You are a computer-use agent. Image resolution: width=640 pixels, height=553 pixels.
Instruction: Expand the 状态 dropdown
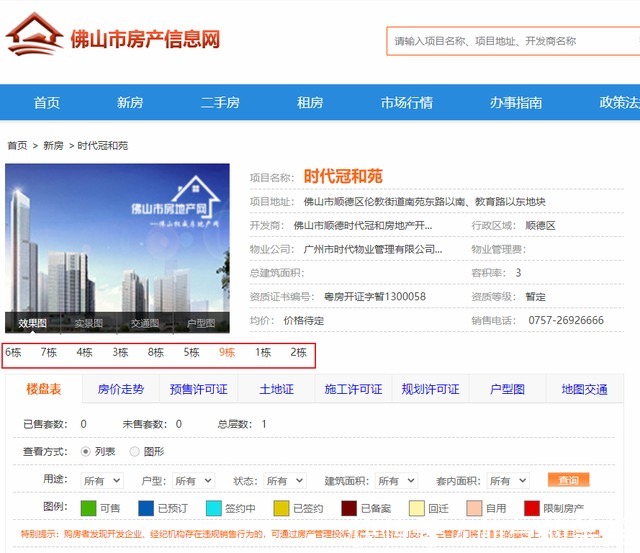click(285, 481)
